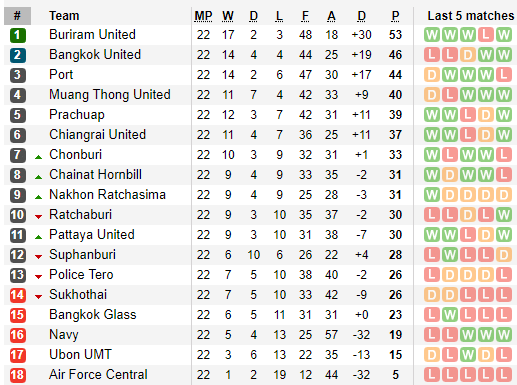Open the Air Force Central team link
This screenshot has width=517, height=385.
click(x=98, y=375)
